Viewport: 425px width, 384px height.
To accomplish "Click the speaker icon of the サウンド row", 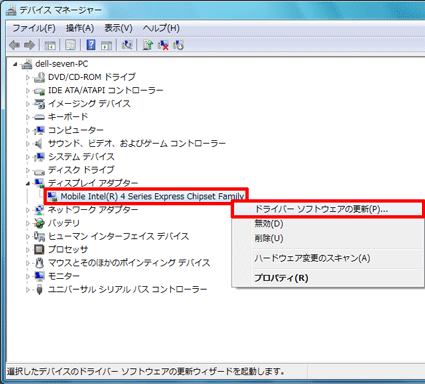I will [x=39, y=143].
